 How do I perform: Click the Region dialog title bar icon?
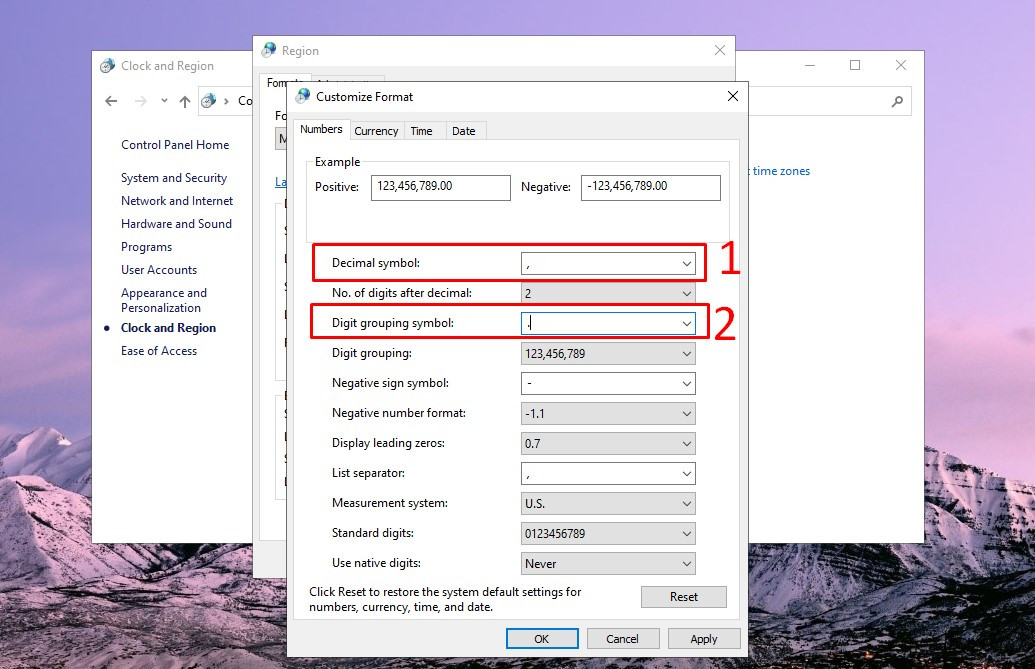tap(269, 50)
